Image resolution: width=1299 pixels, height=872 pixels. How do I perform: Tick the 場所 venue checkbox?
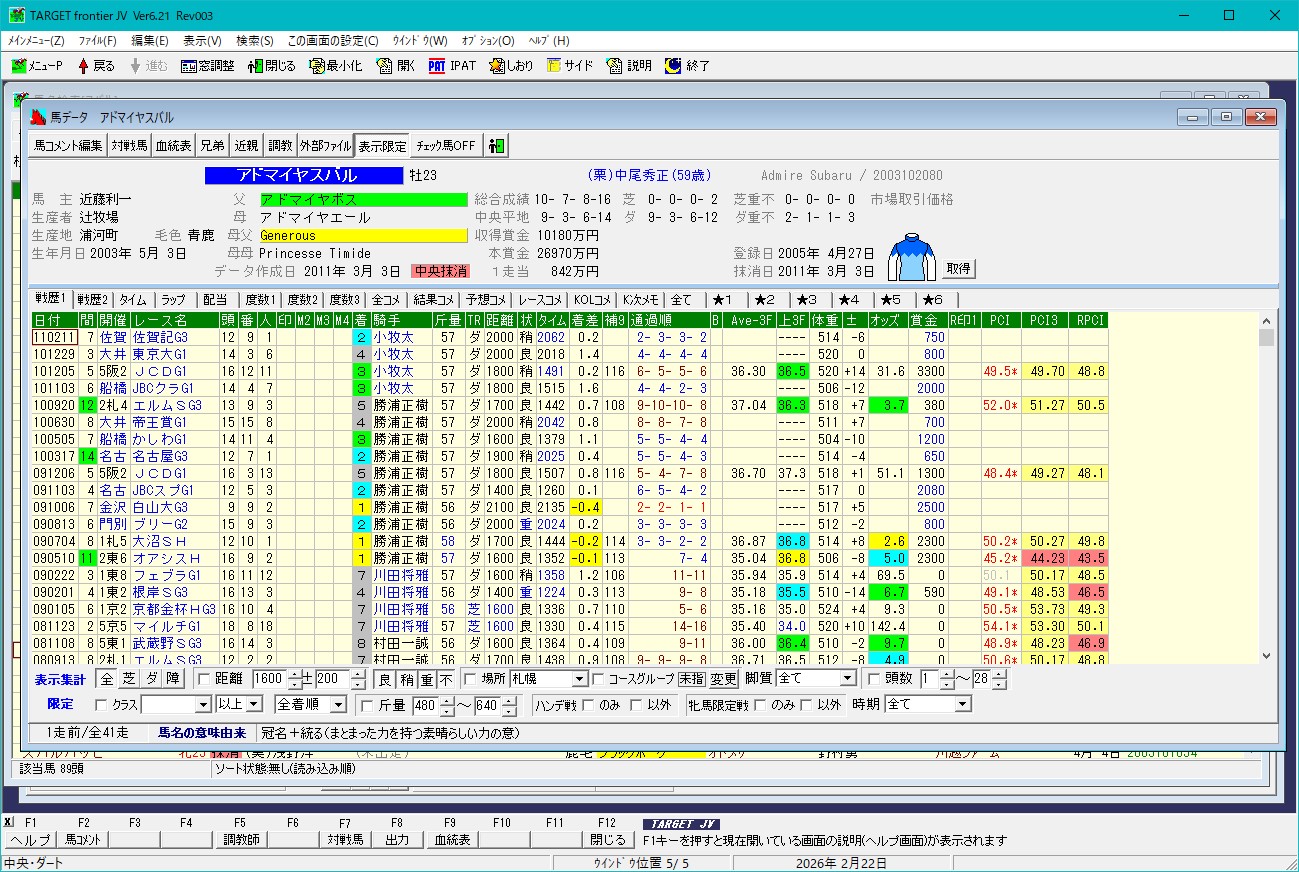470,680
